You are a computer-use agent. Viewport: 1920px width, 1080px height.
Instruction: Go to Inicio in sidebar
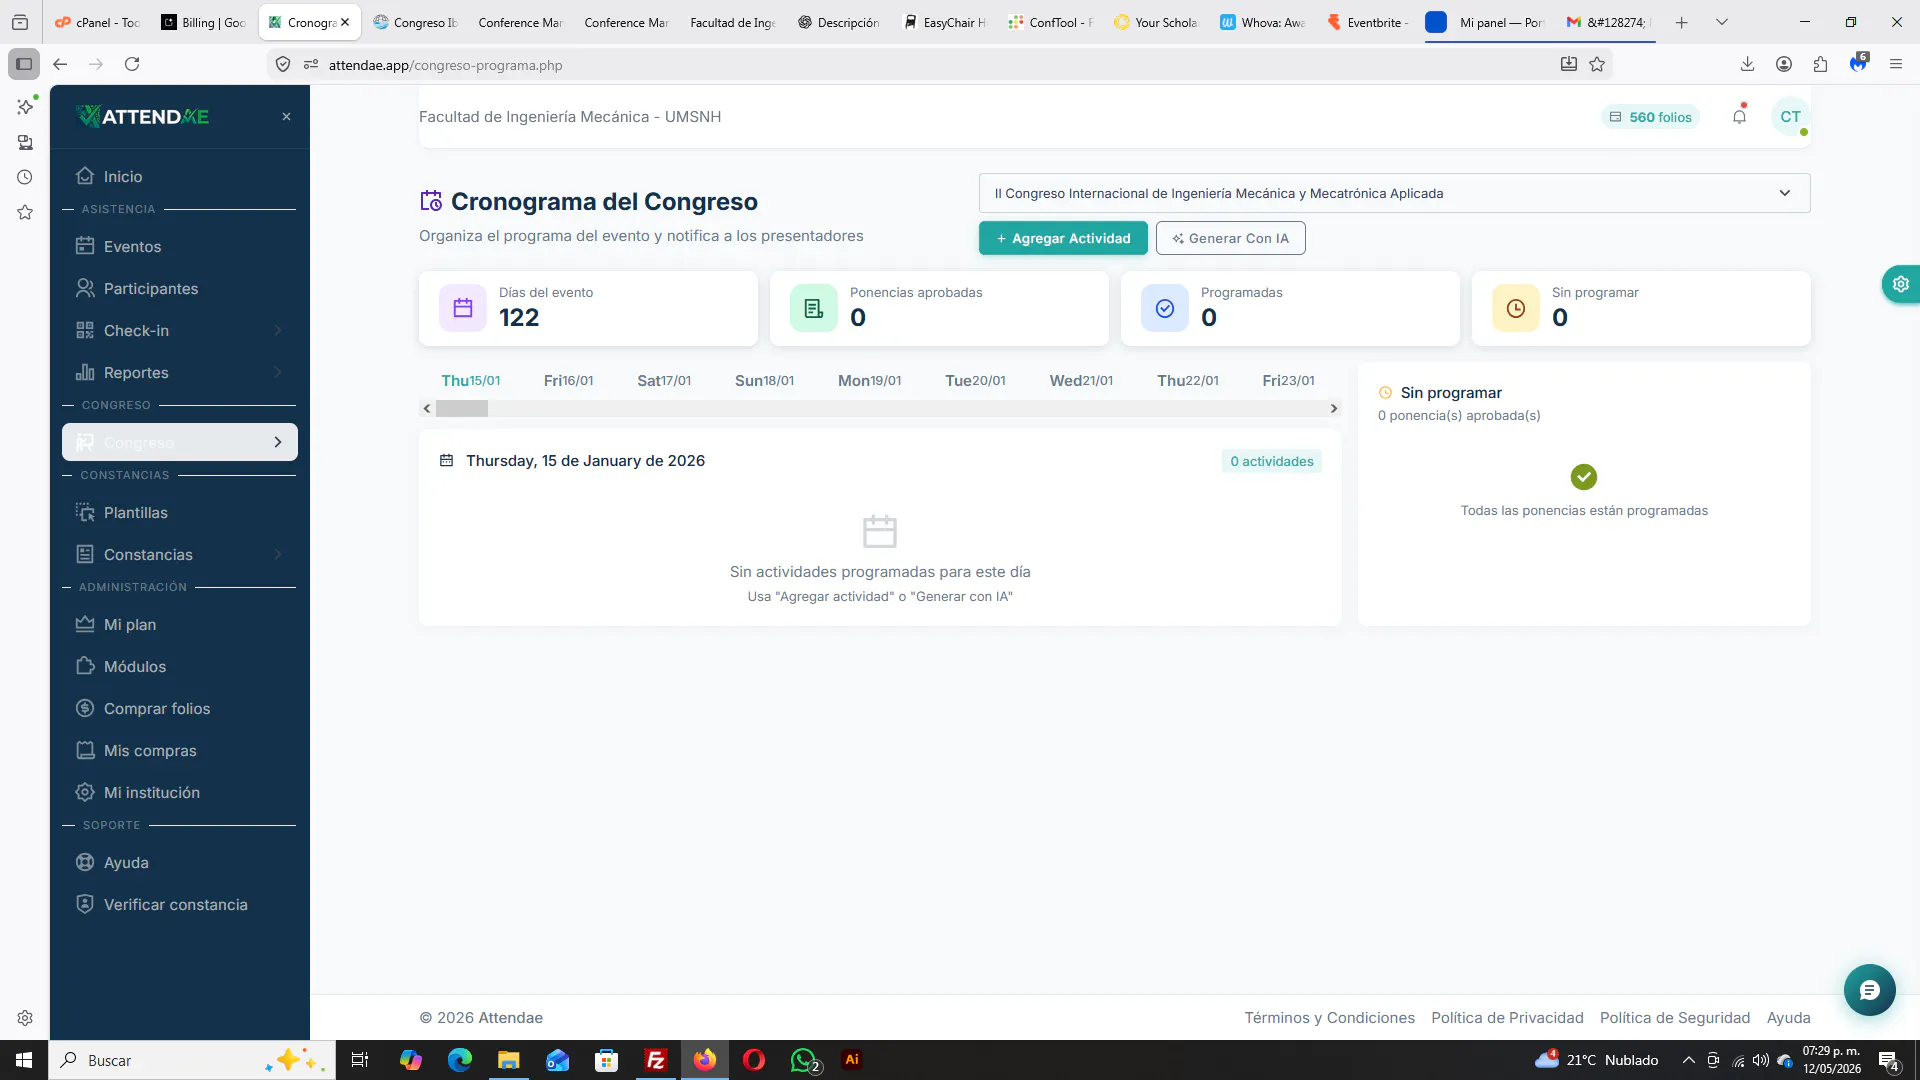click(x=180, y=176)
